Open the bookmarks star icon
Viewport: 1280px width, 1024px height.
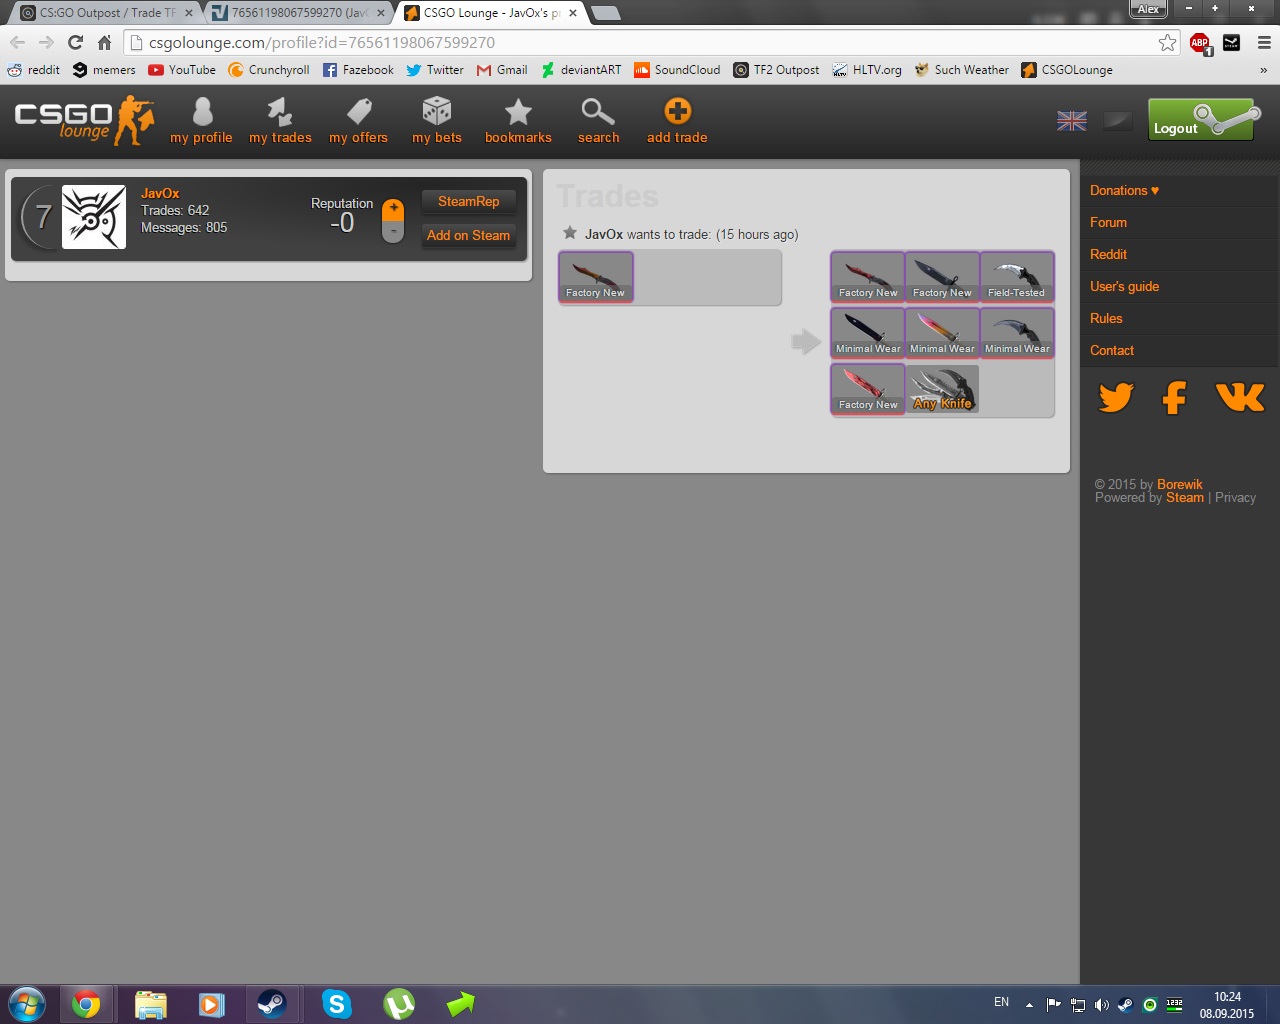(518, 112)
